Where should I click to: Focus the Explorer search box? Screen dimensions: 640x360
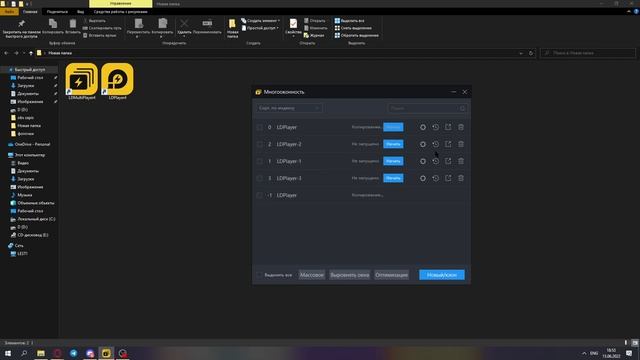588,53
